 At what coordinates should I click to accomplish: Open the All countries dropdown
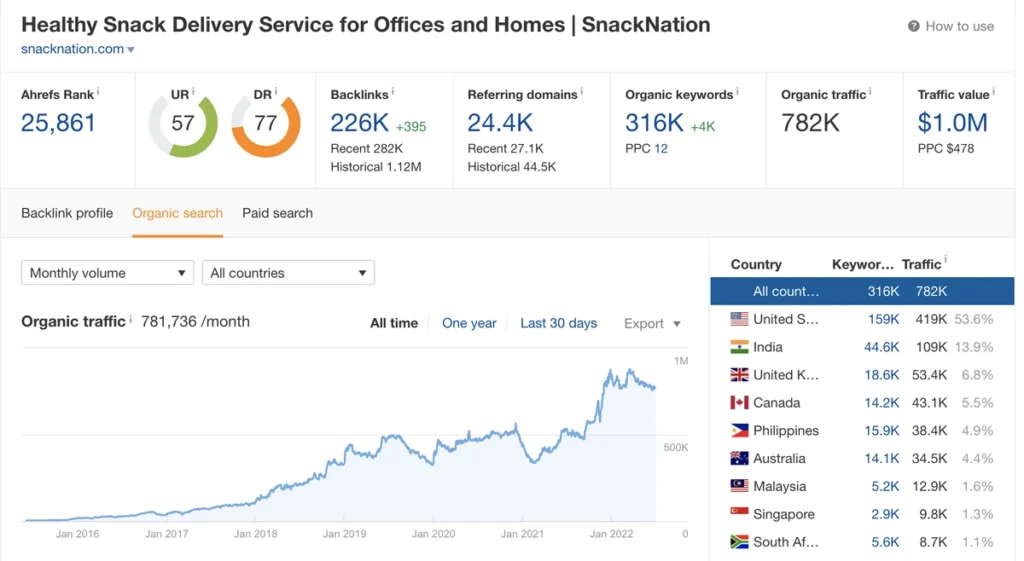pyautogui.click(x=288, y=273)
